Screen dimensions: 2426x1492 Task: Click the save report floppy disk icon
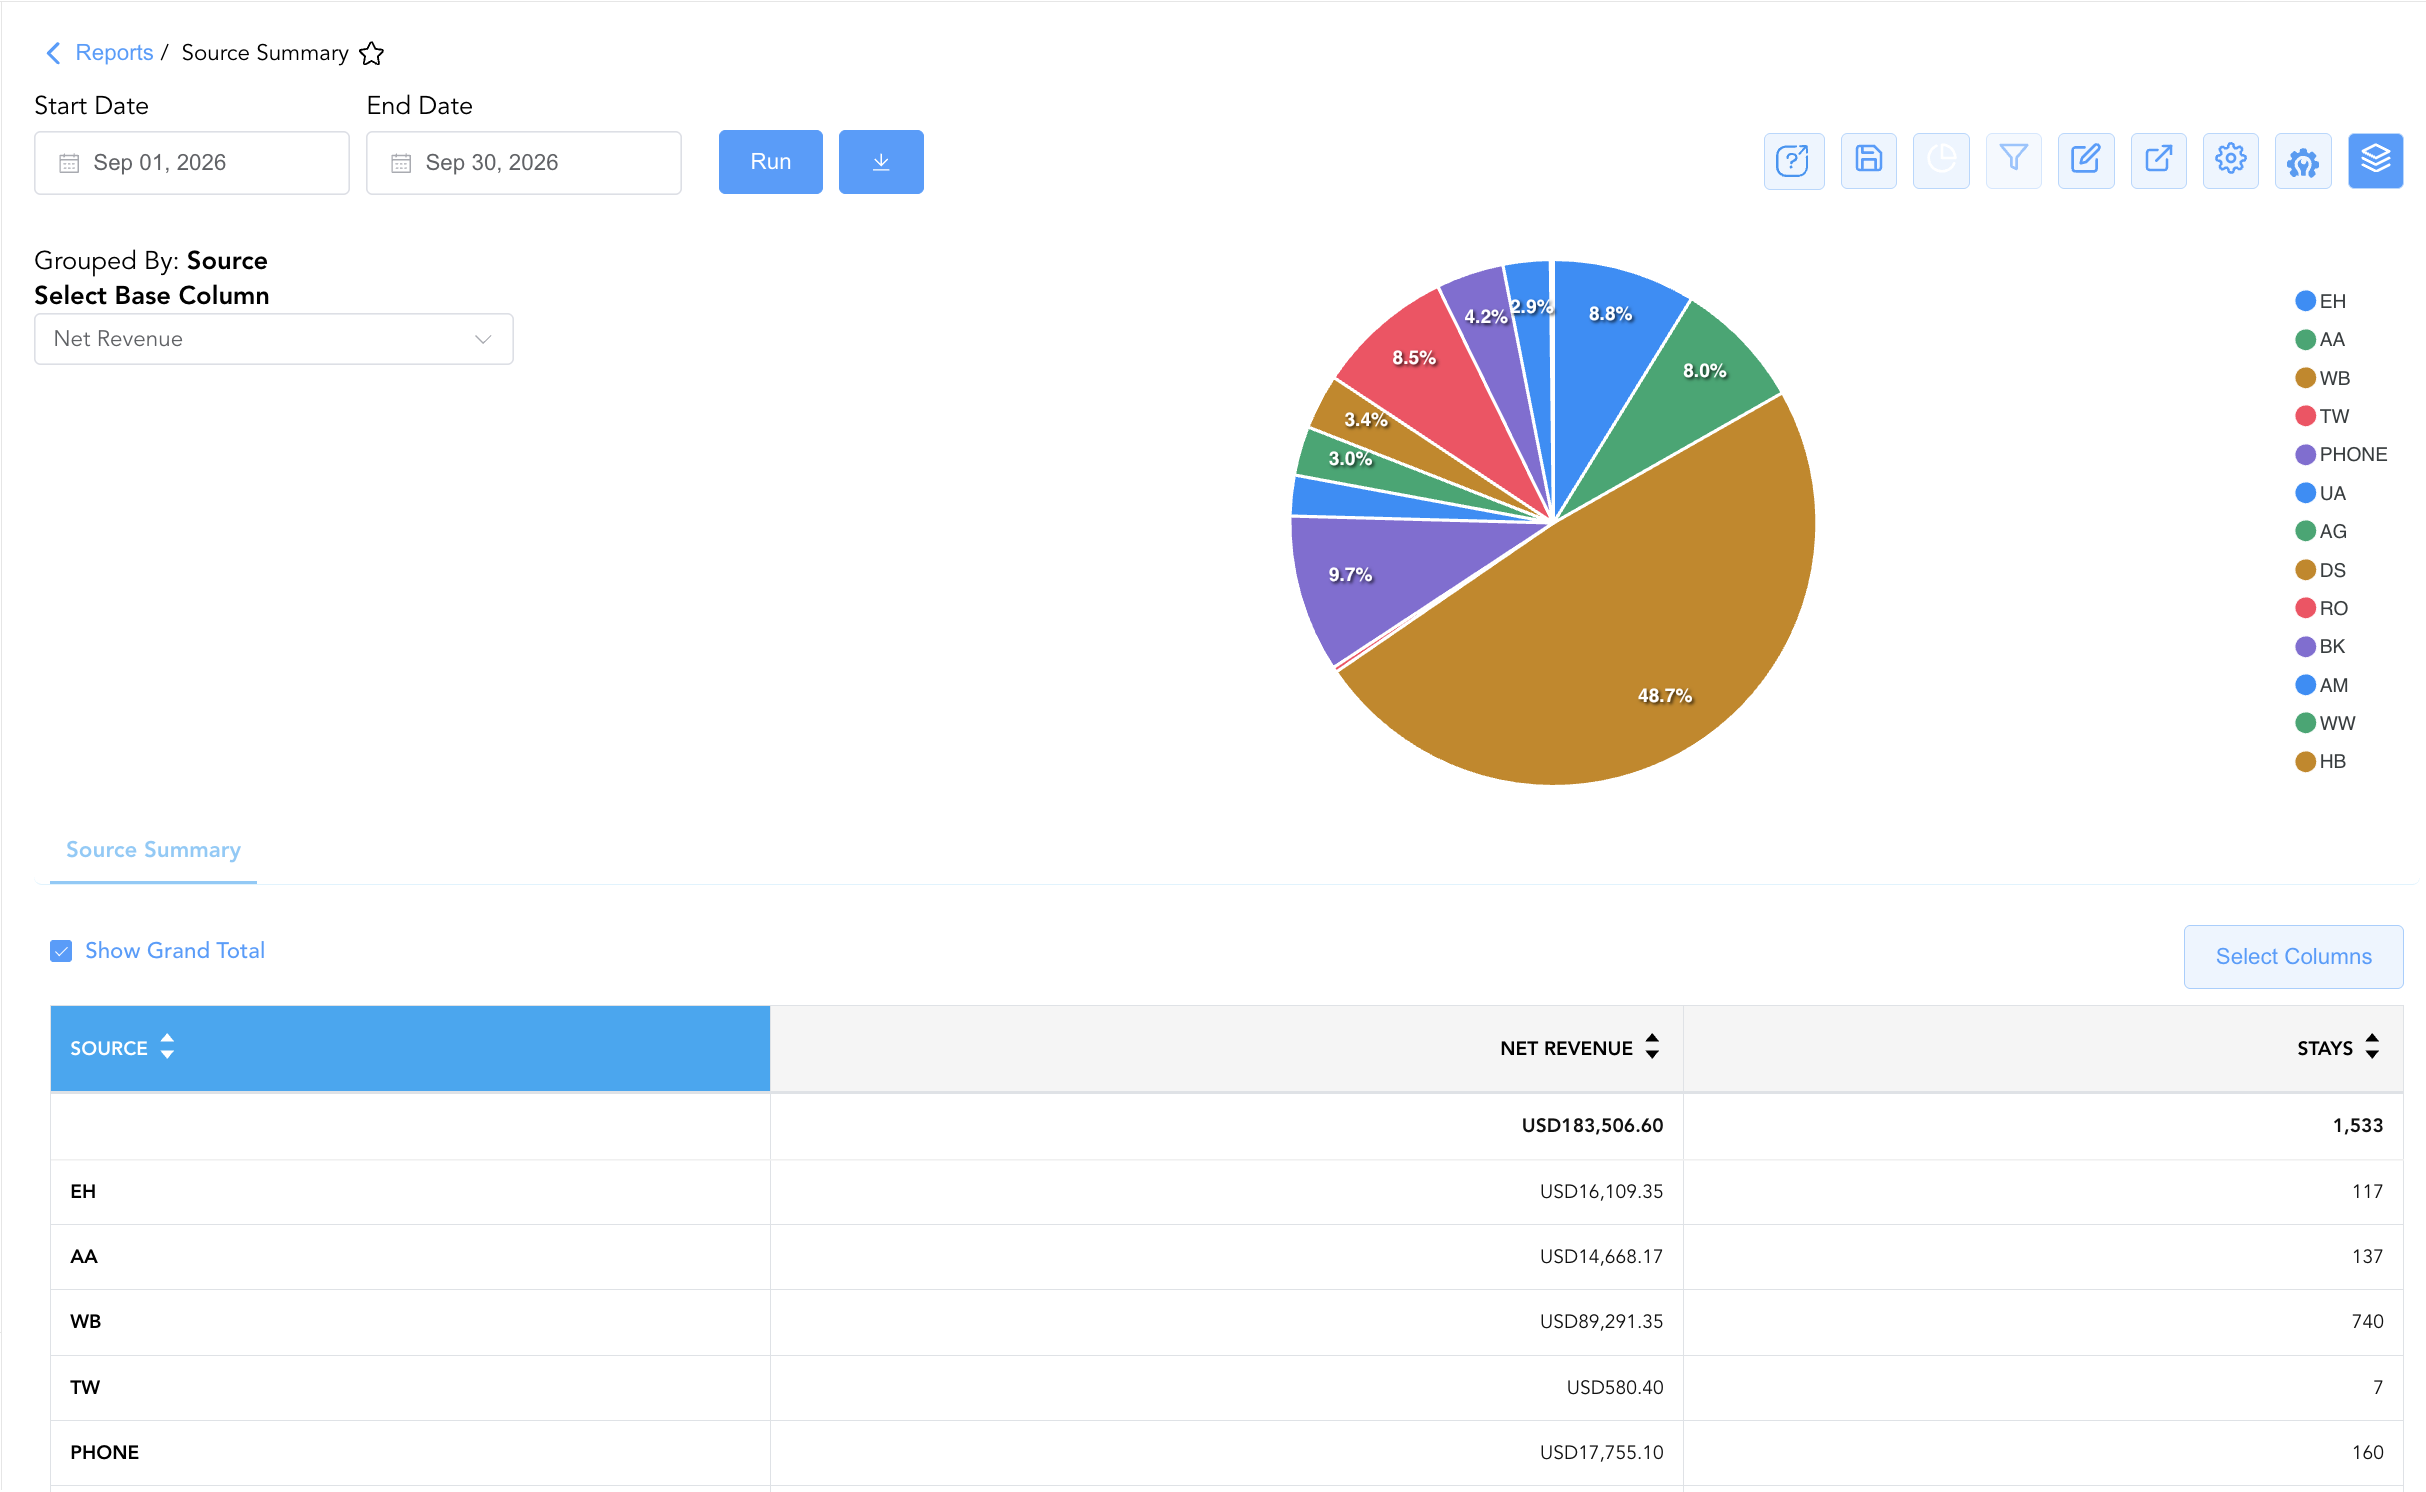coord(1868,161)
